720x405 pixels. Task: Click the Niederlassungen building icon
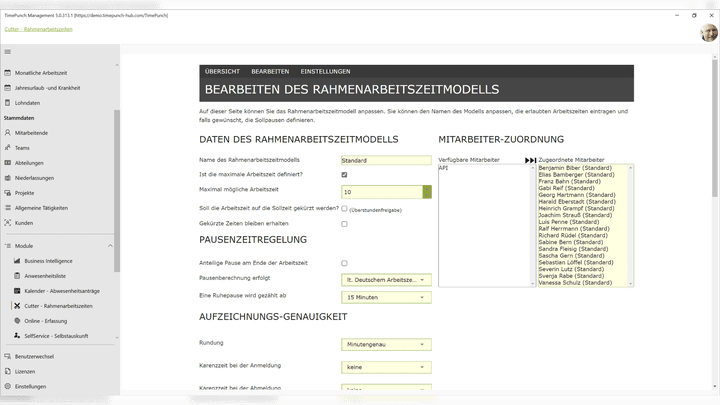click(x=7, y=178)
